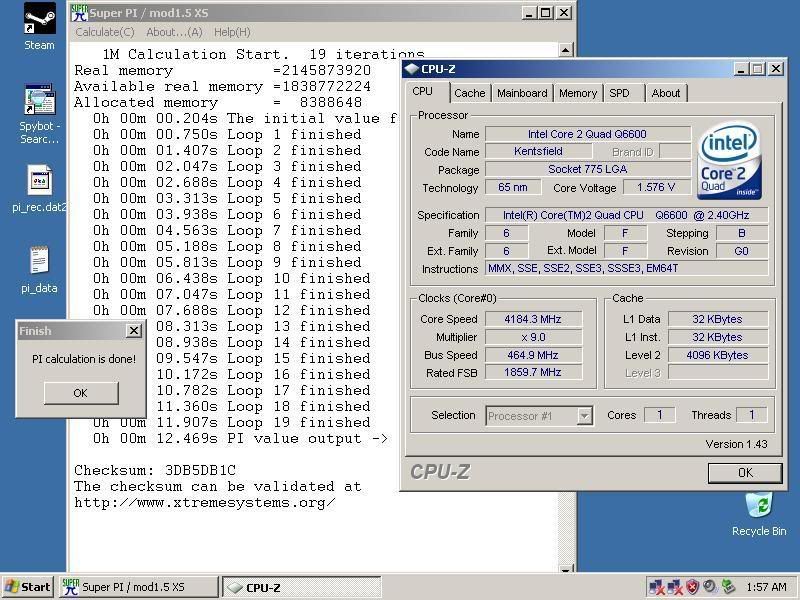This screenshot has width=800, height=600.
Task: Open the Recycle Bin icon
Action: click(759, 514)
